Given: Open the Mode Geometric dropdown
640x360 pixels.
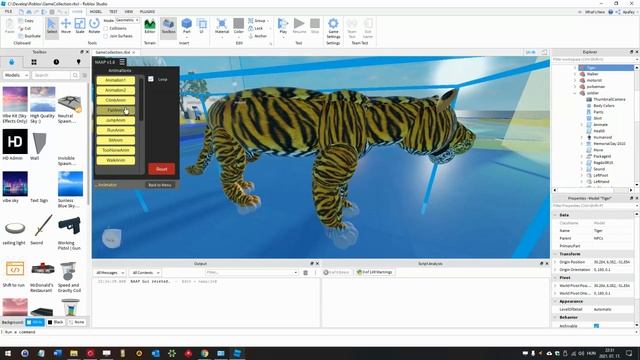Looking at the screenshot, I should click(x=127, y=20).
